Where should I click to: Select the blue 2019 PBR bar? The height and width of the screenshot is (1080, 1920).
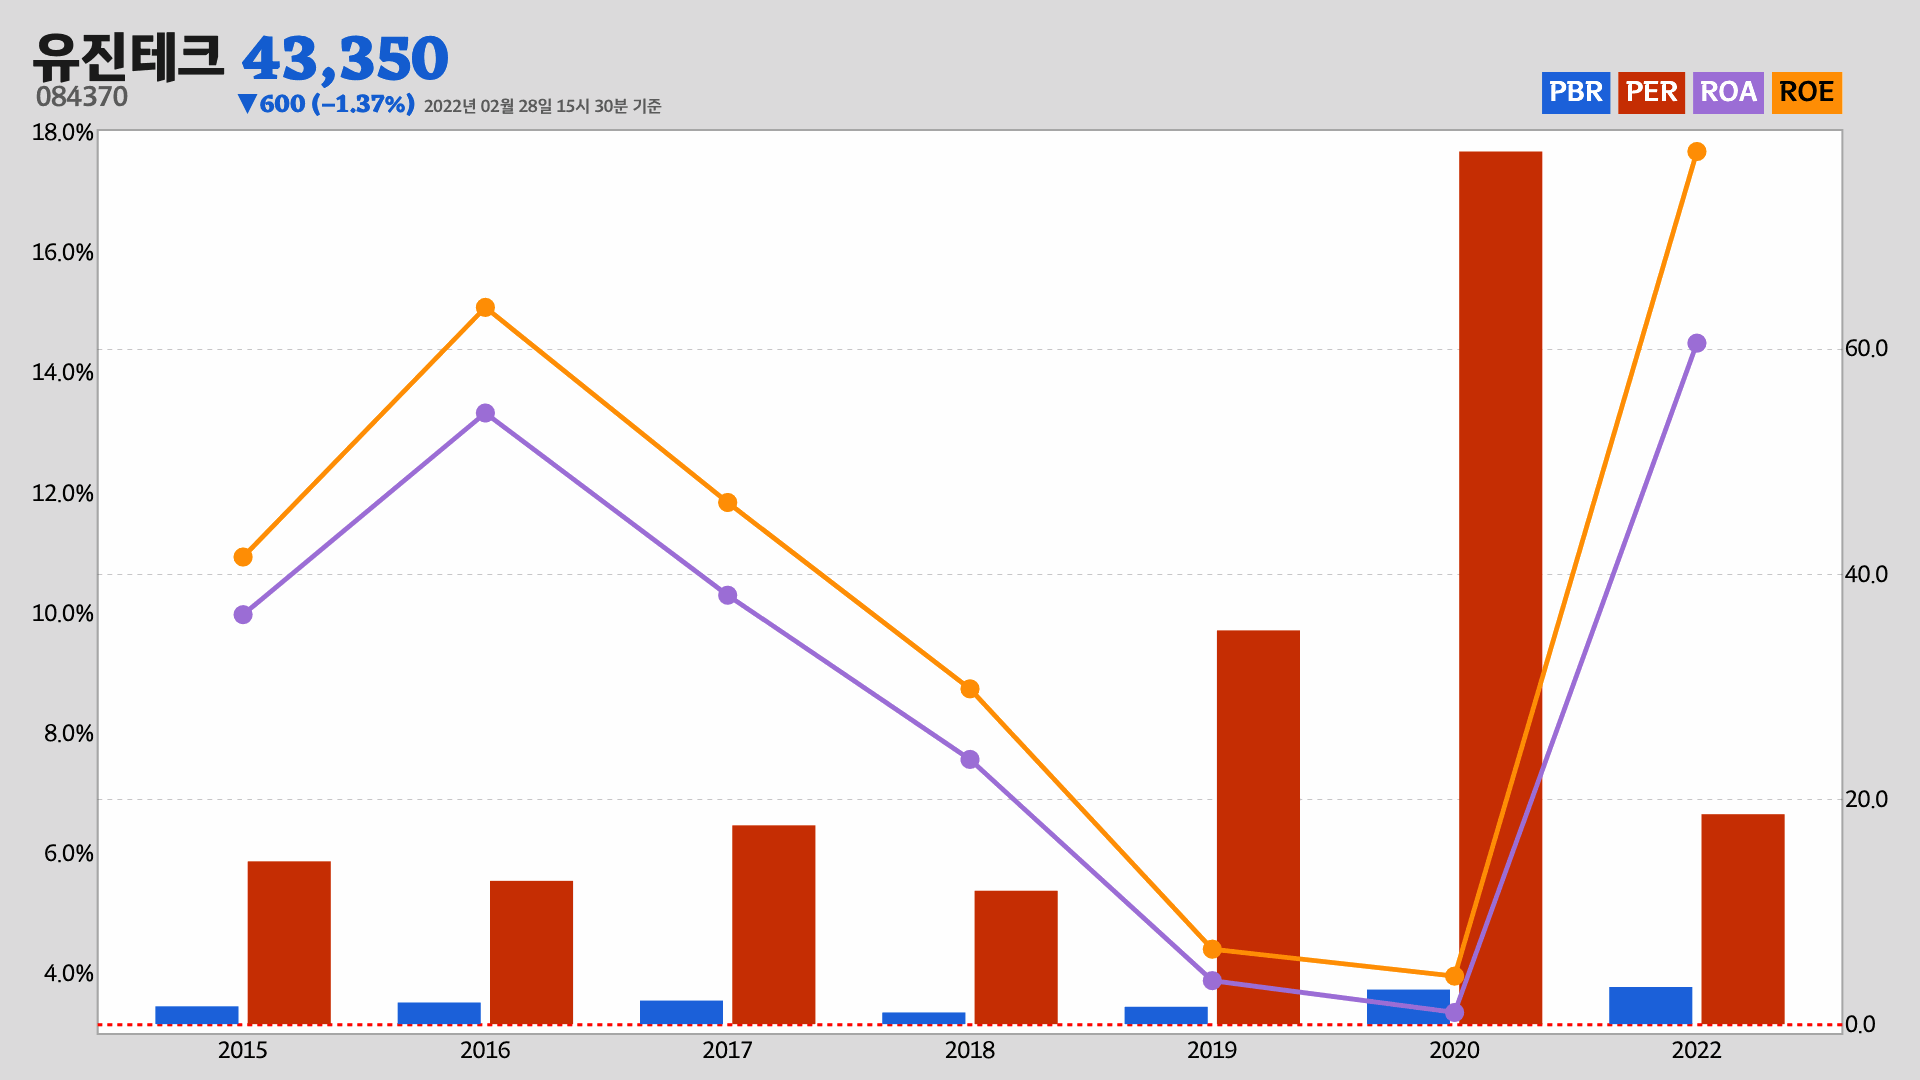click(x=1166, y=1015)
